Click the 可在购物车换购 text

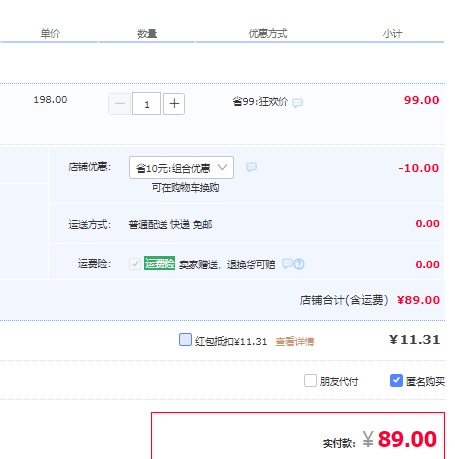(x=185, y=188)
